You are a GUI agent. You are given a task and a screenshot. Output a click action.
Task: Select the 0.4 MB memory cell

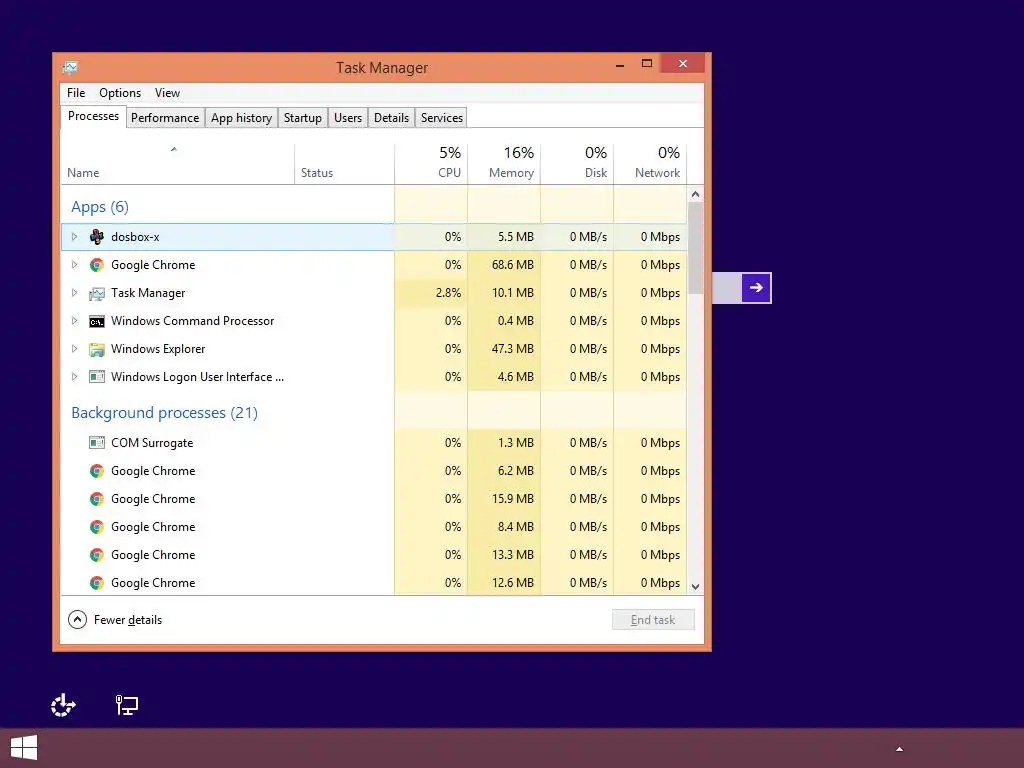pyautogui.click(x=504, y=321)
